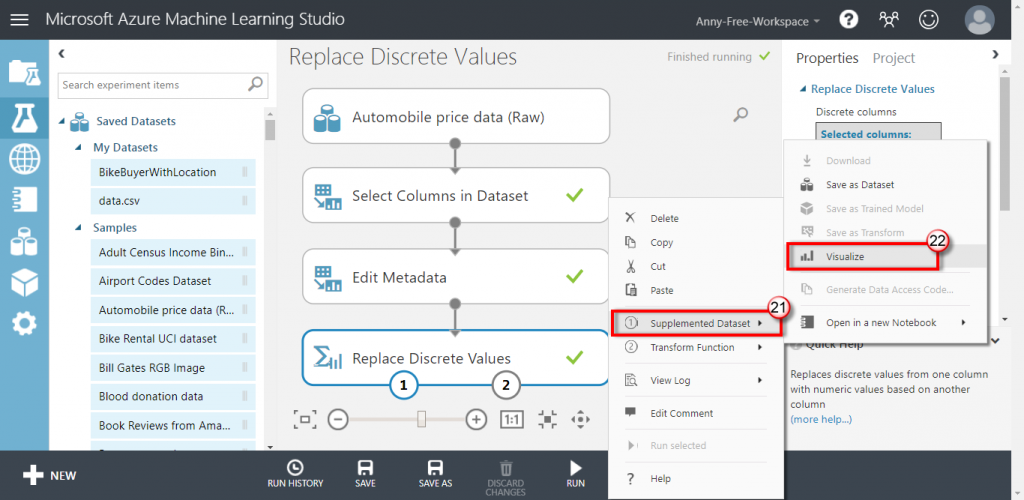The width and height of the screenshot is (1024, 500).
Task: Click the Run button in bottom bar
Action: (575, 473)
